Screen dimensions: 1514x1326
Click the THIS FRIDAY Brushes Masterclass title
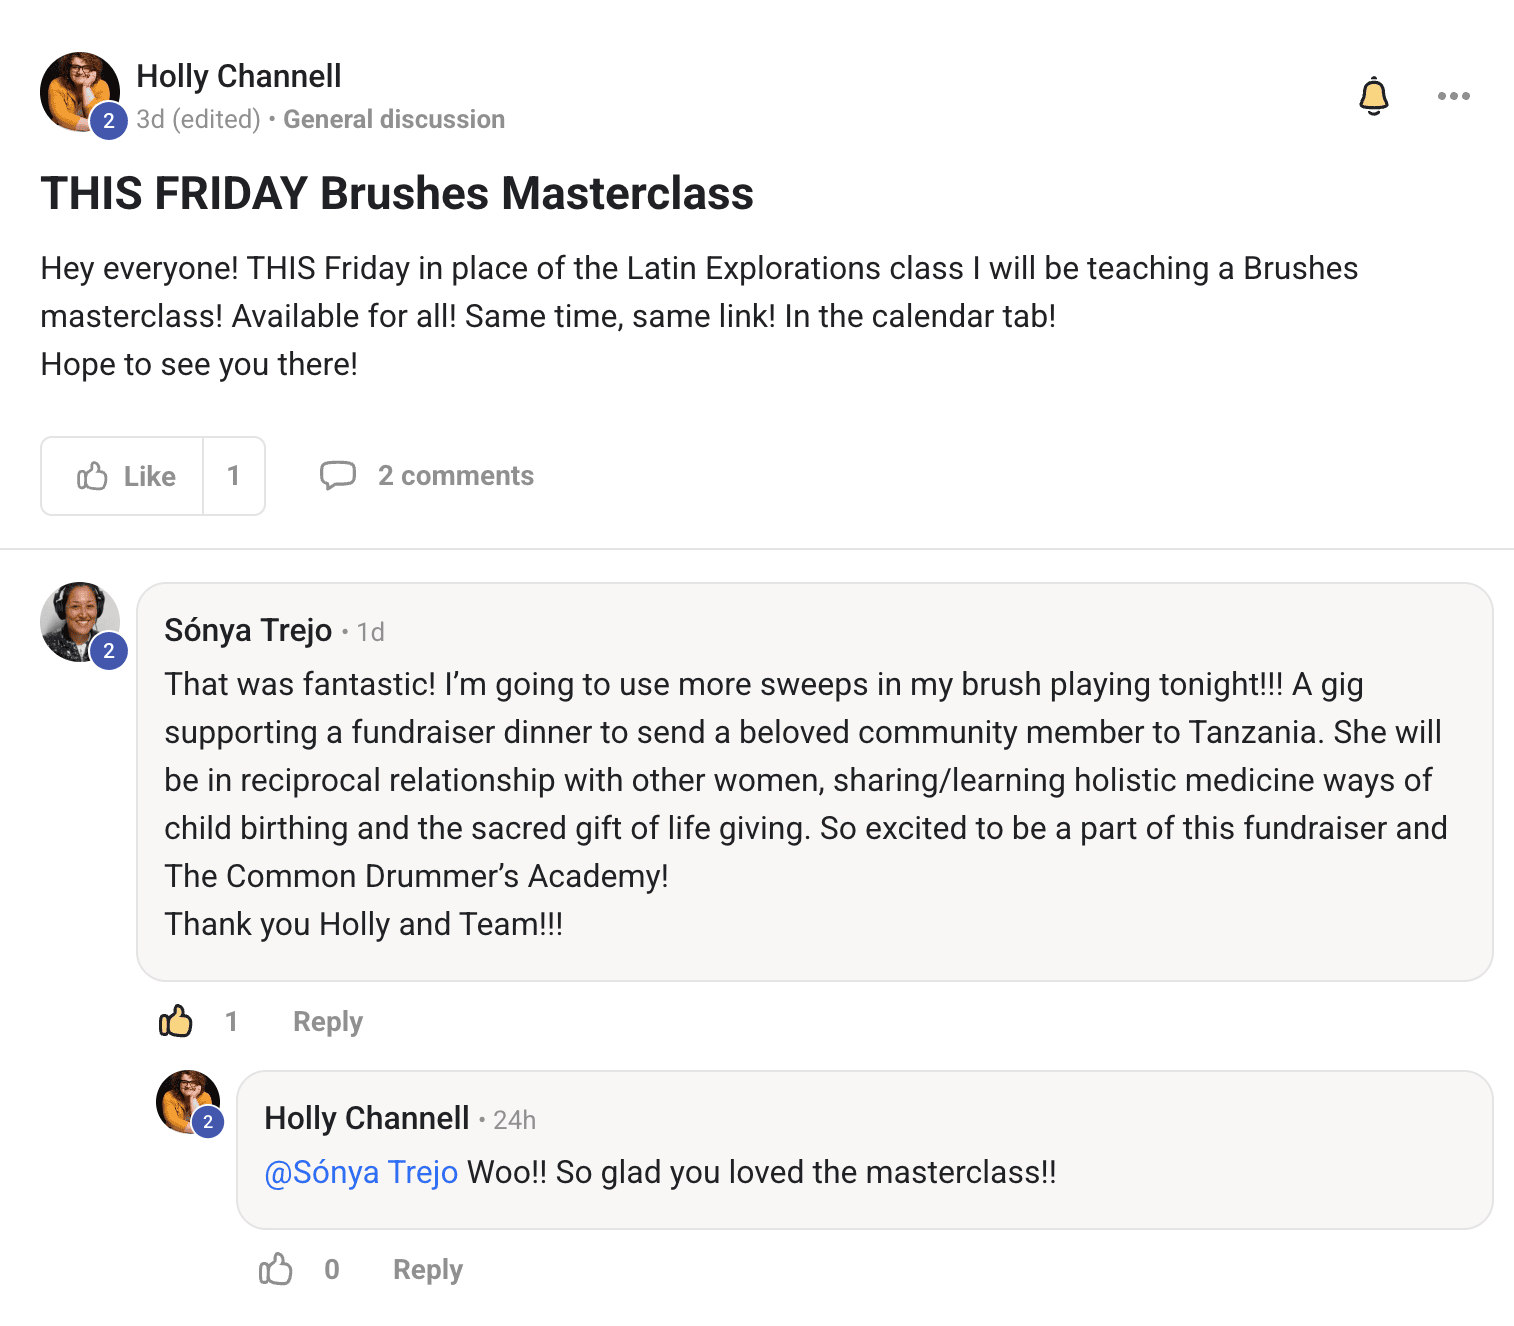click(397, 193)
